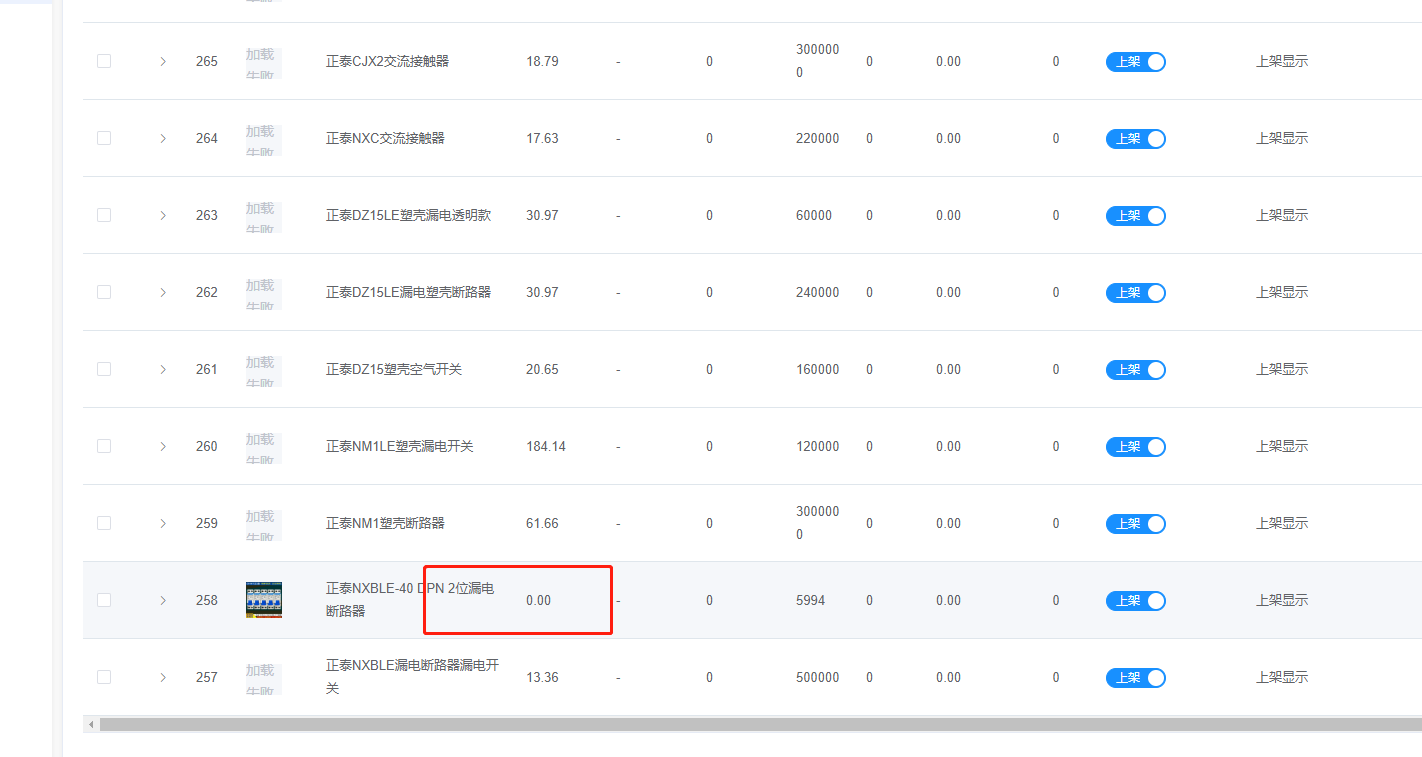Screen dimensions: 1422x757
Task: Click stock value 500000
Action: [x=817, y=677]
